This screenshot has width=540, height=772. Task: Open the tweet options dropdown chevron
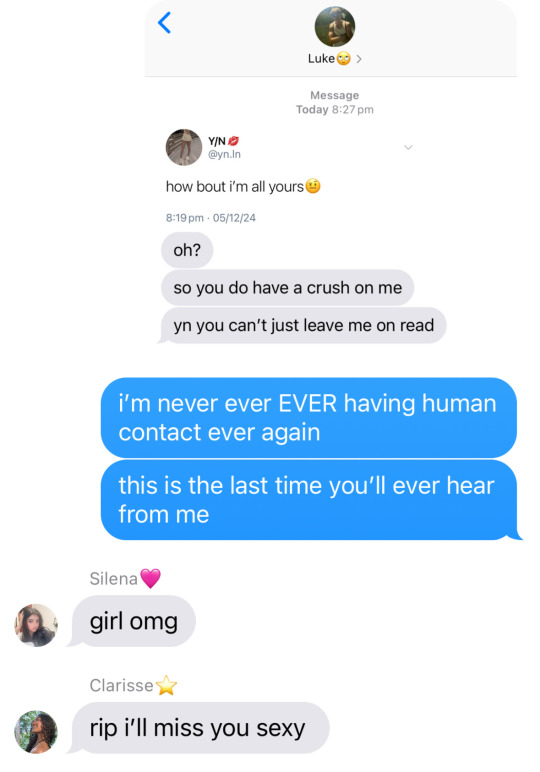(x=408, y=147)
